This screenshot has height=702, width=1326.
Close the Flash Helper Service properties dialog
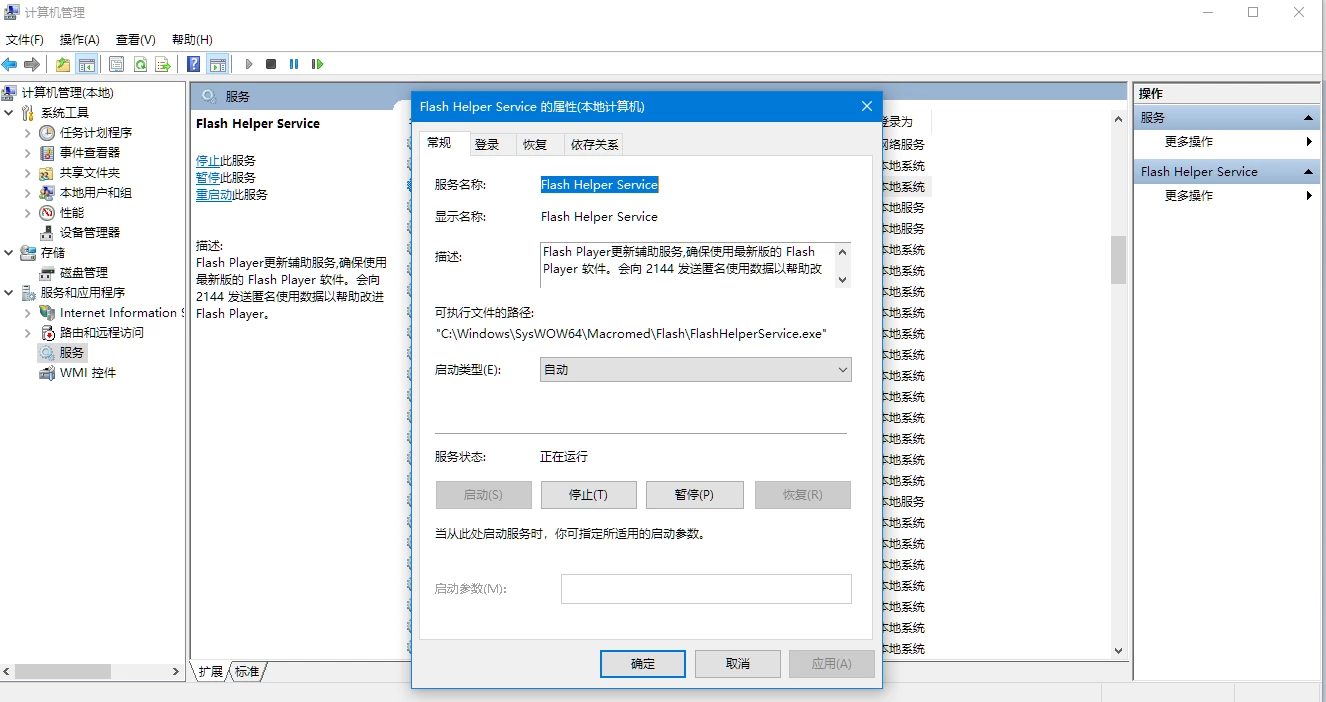coord(867,106)
